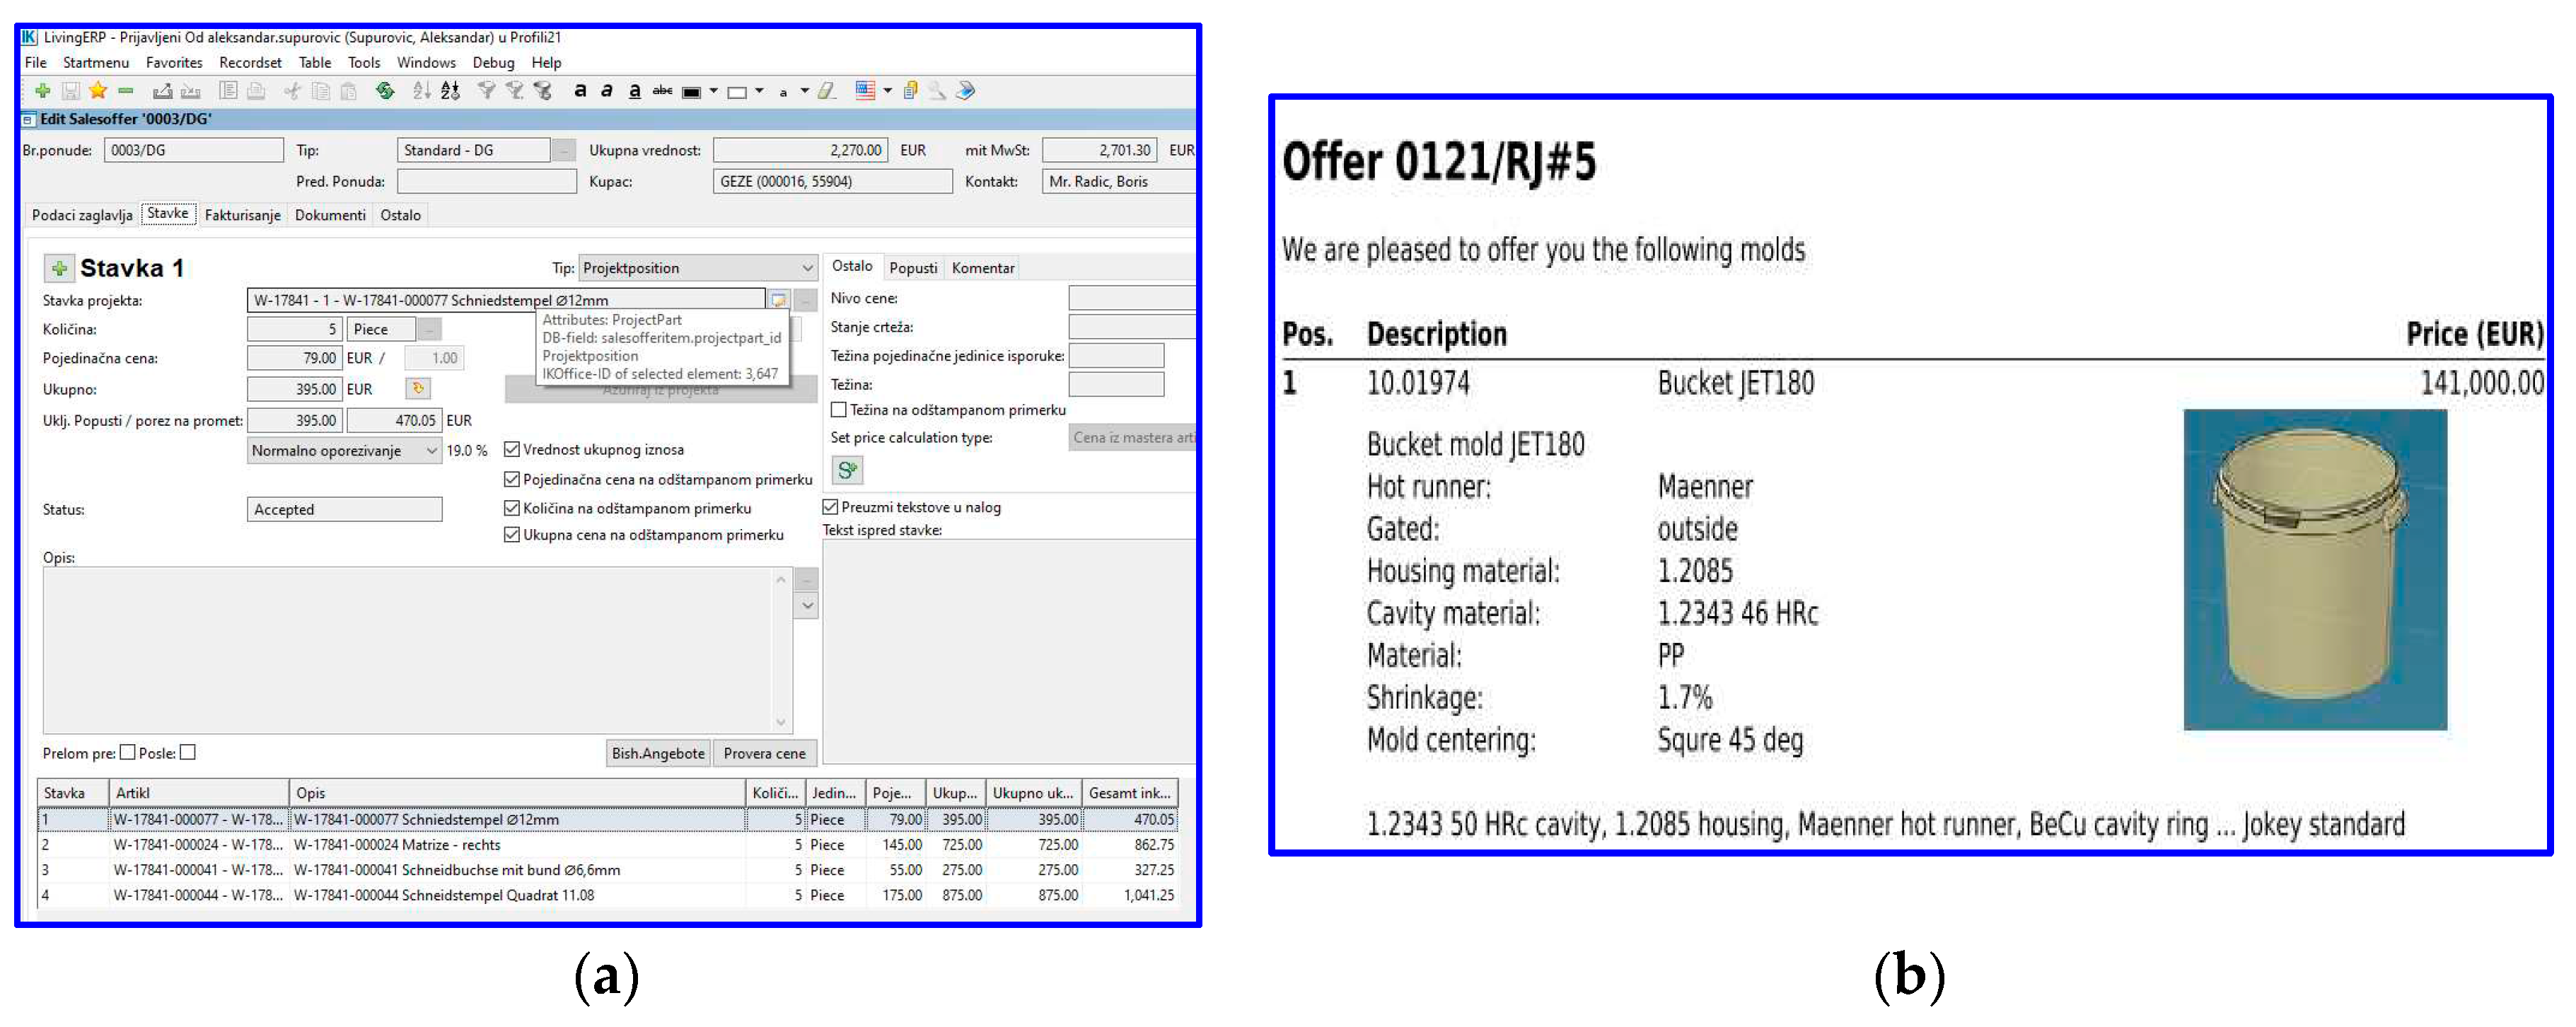The image size is (2576, 1027).
Task: Click the 'Bish.Angebote' button
Action: [x=658, y=753]
